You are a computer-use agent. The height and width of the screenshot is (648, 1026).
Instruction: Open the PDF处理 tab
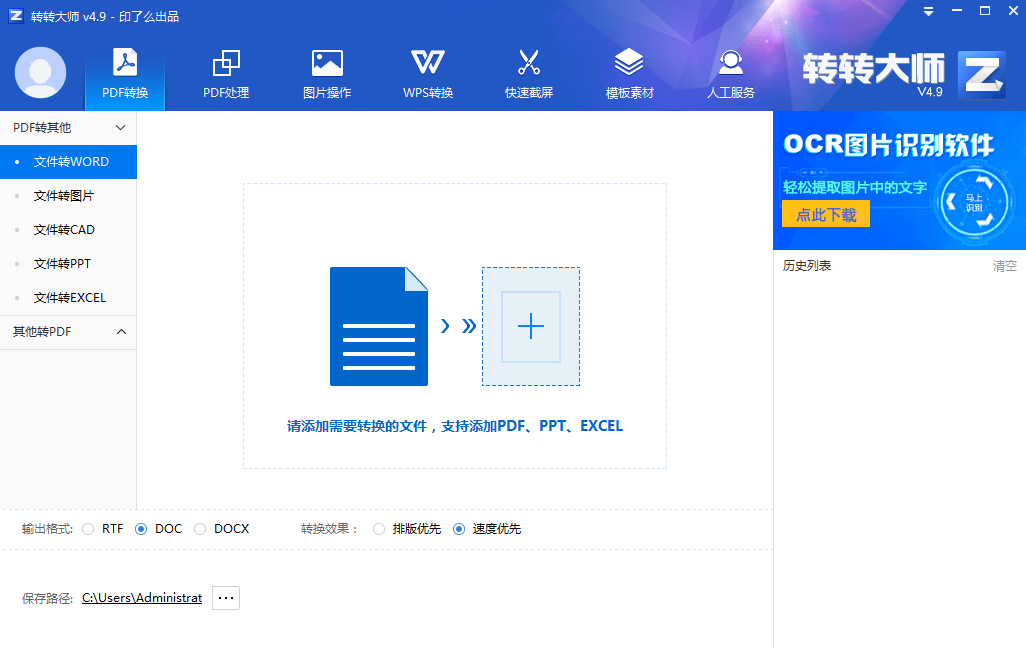[x=226, y=73]
